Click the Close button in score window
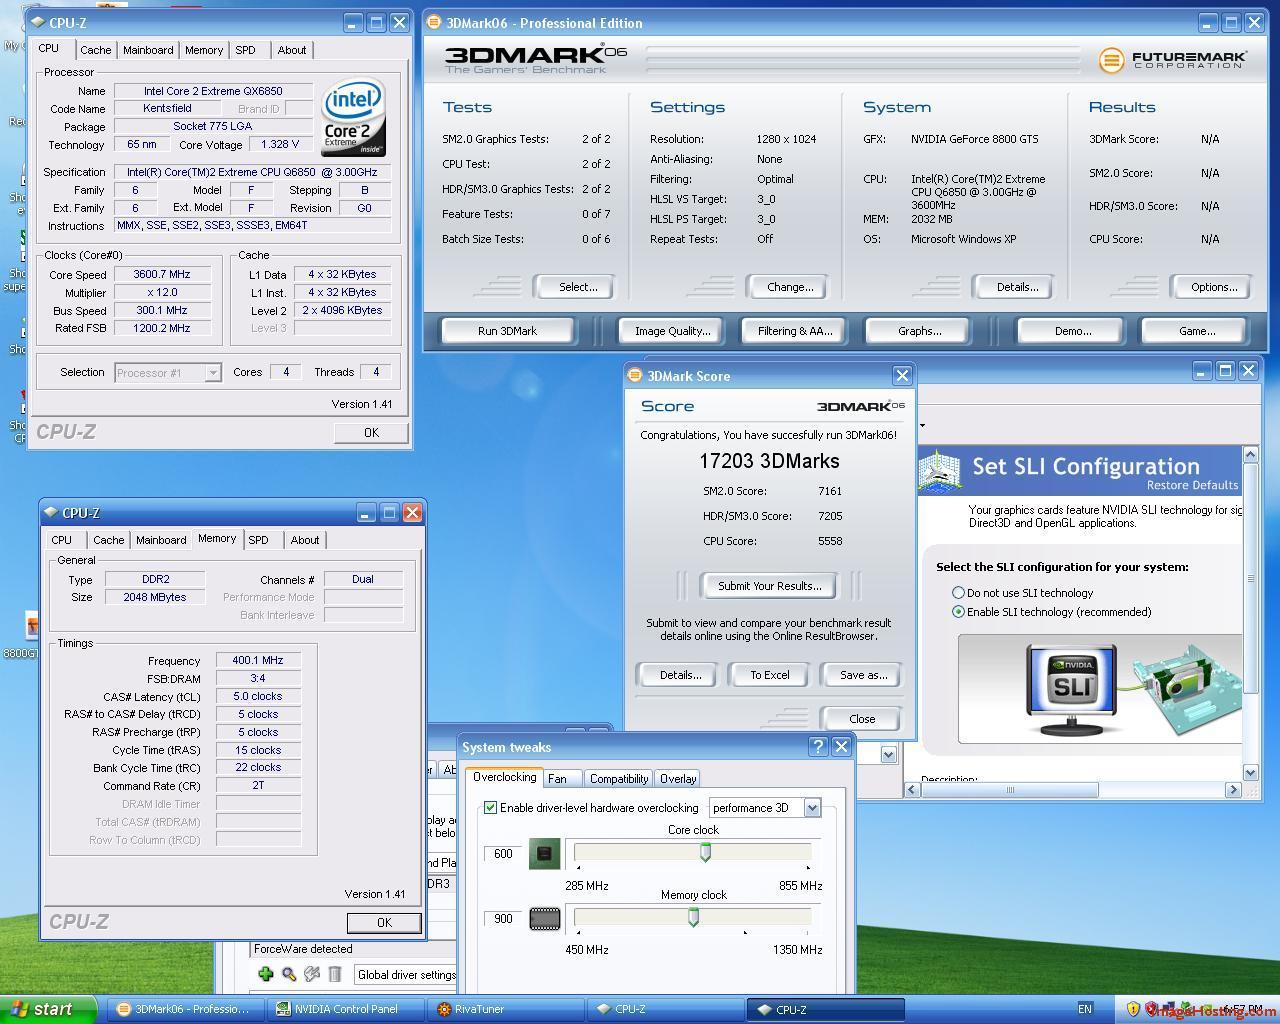1280x1024 pixels. coord(862,719)
